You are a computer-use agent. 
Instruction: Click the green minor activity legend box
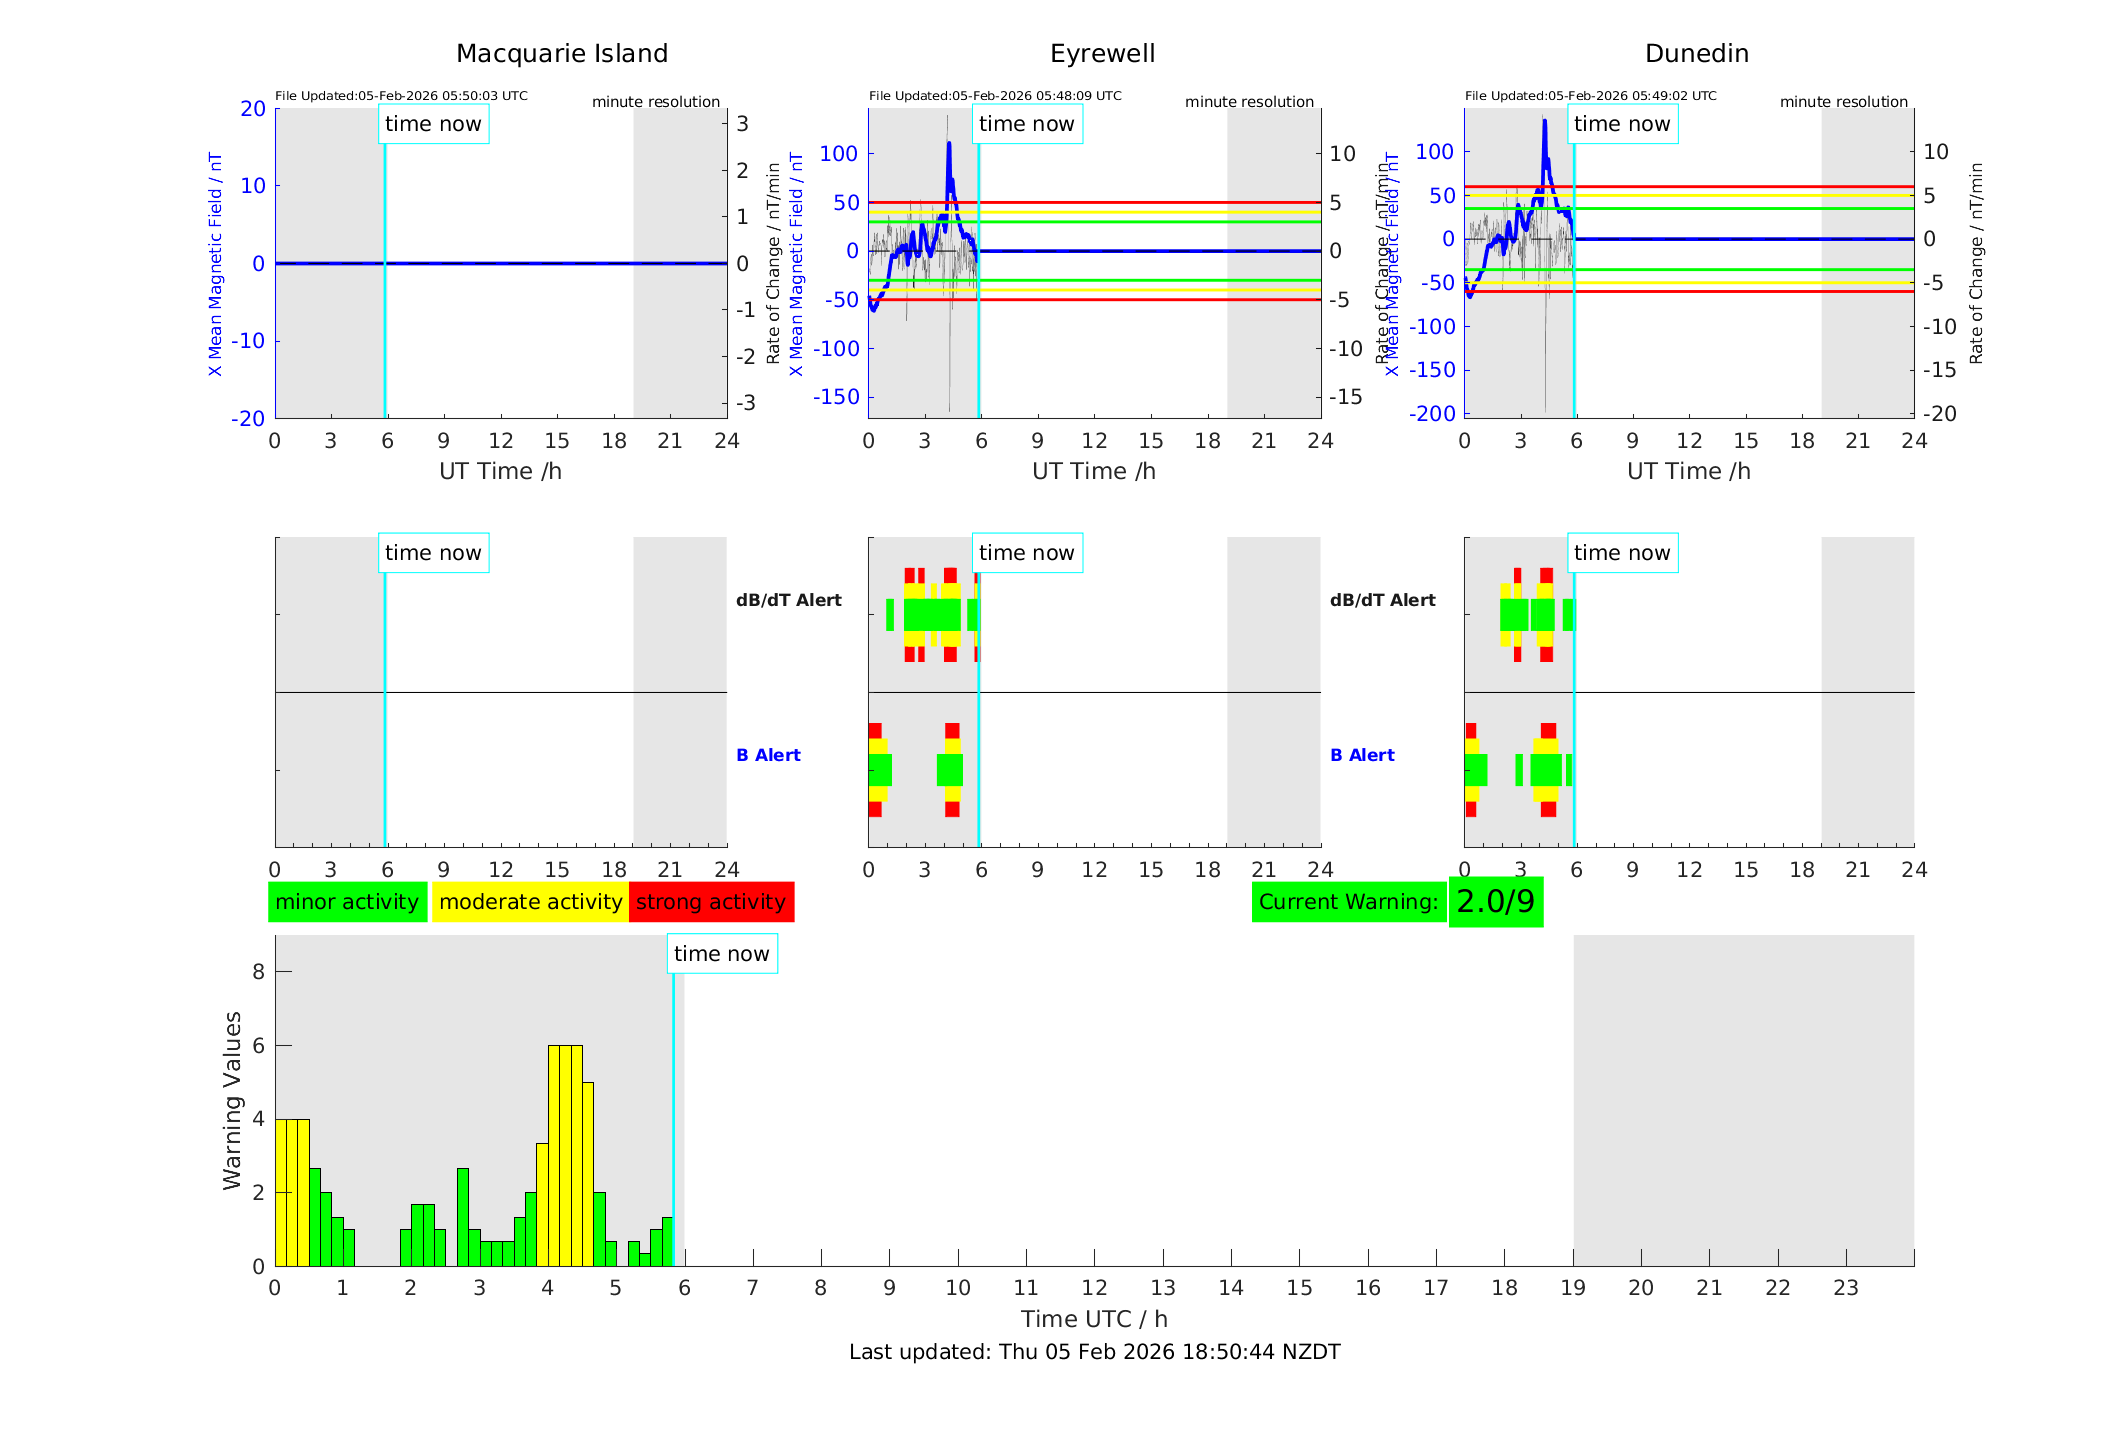coord(347,902)
